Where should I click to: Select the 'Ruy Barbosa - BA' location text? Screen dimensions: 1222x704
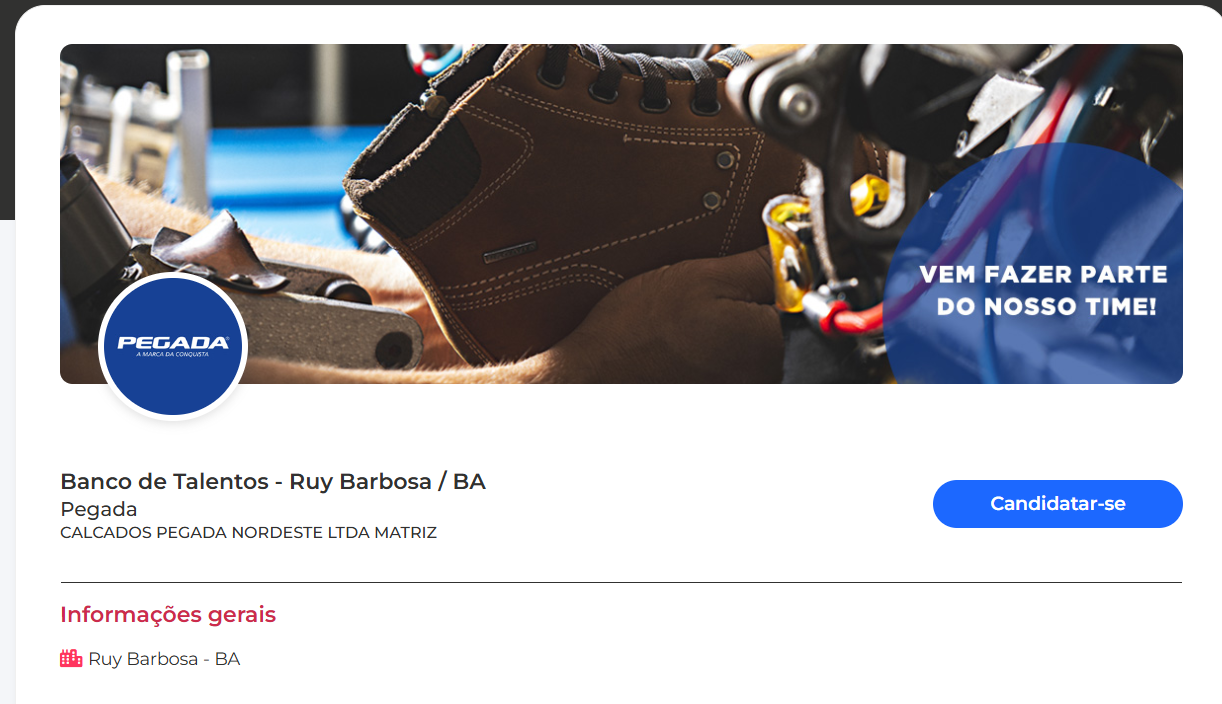[x=164, y=659]
